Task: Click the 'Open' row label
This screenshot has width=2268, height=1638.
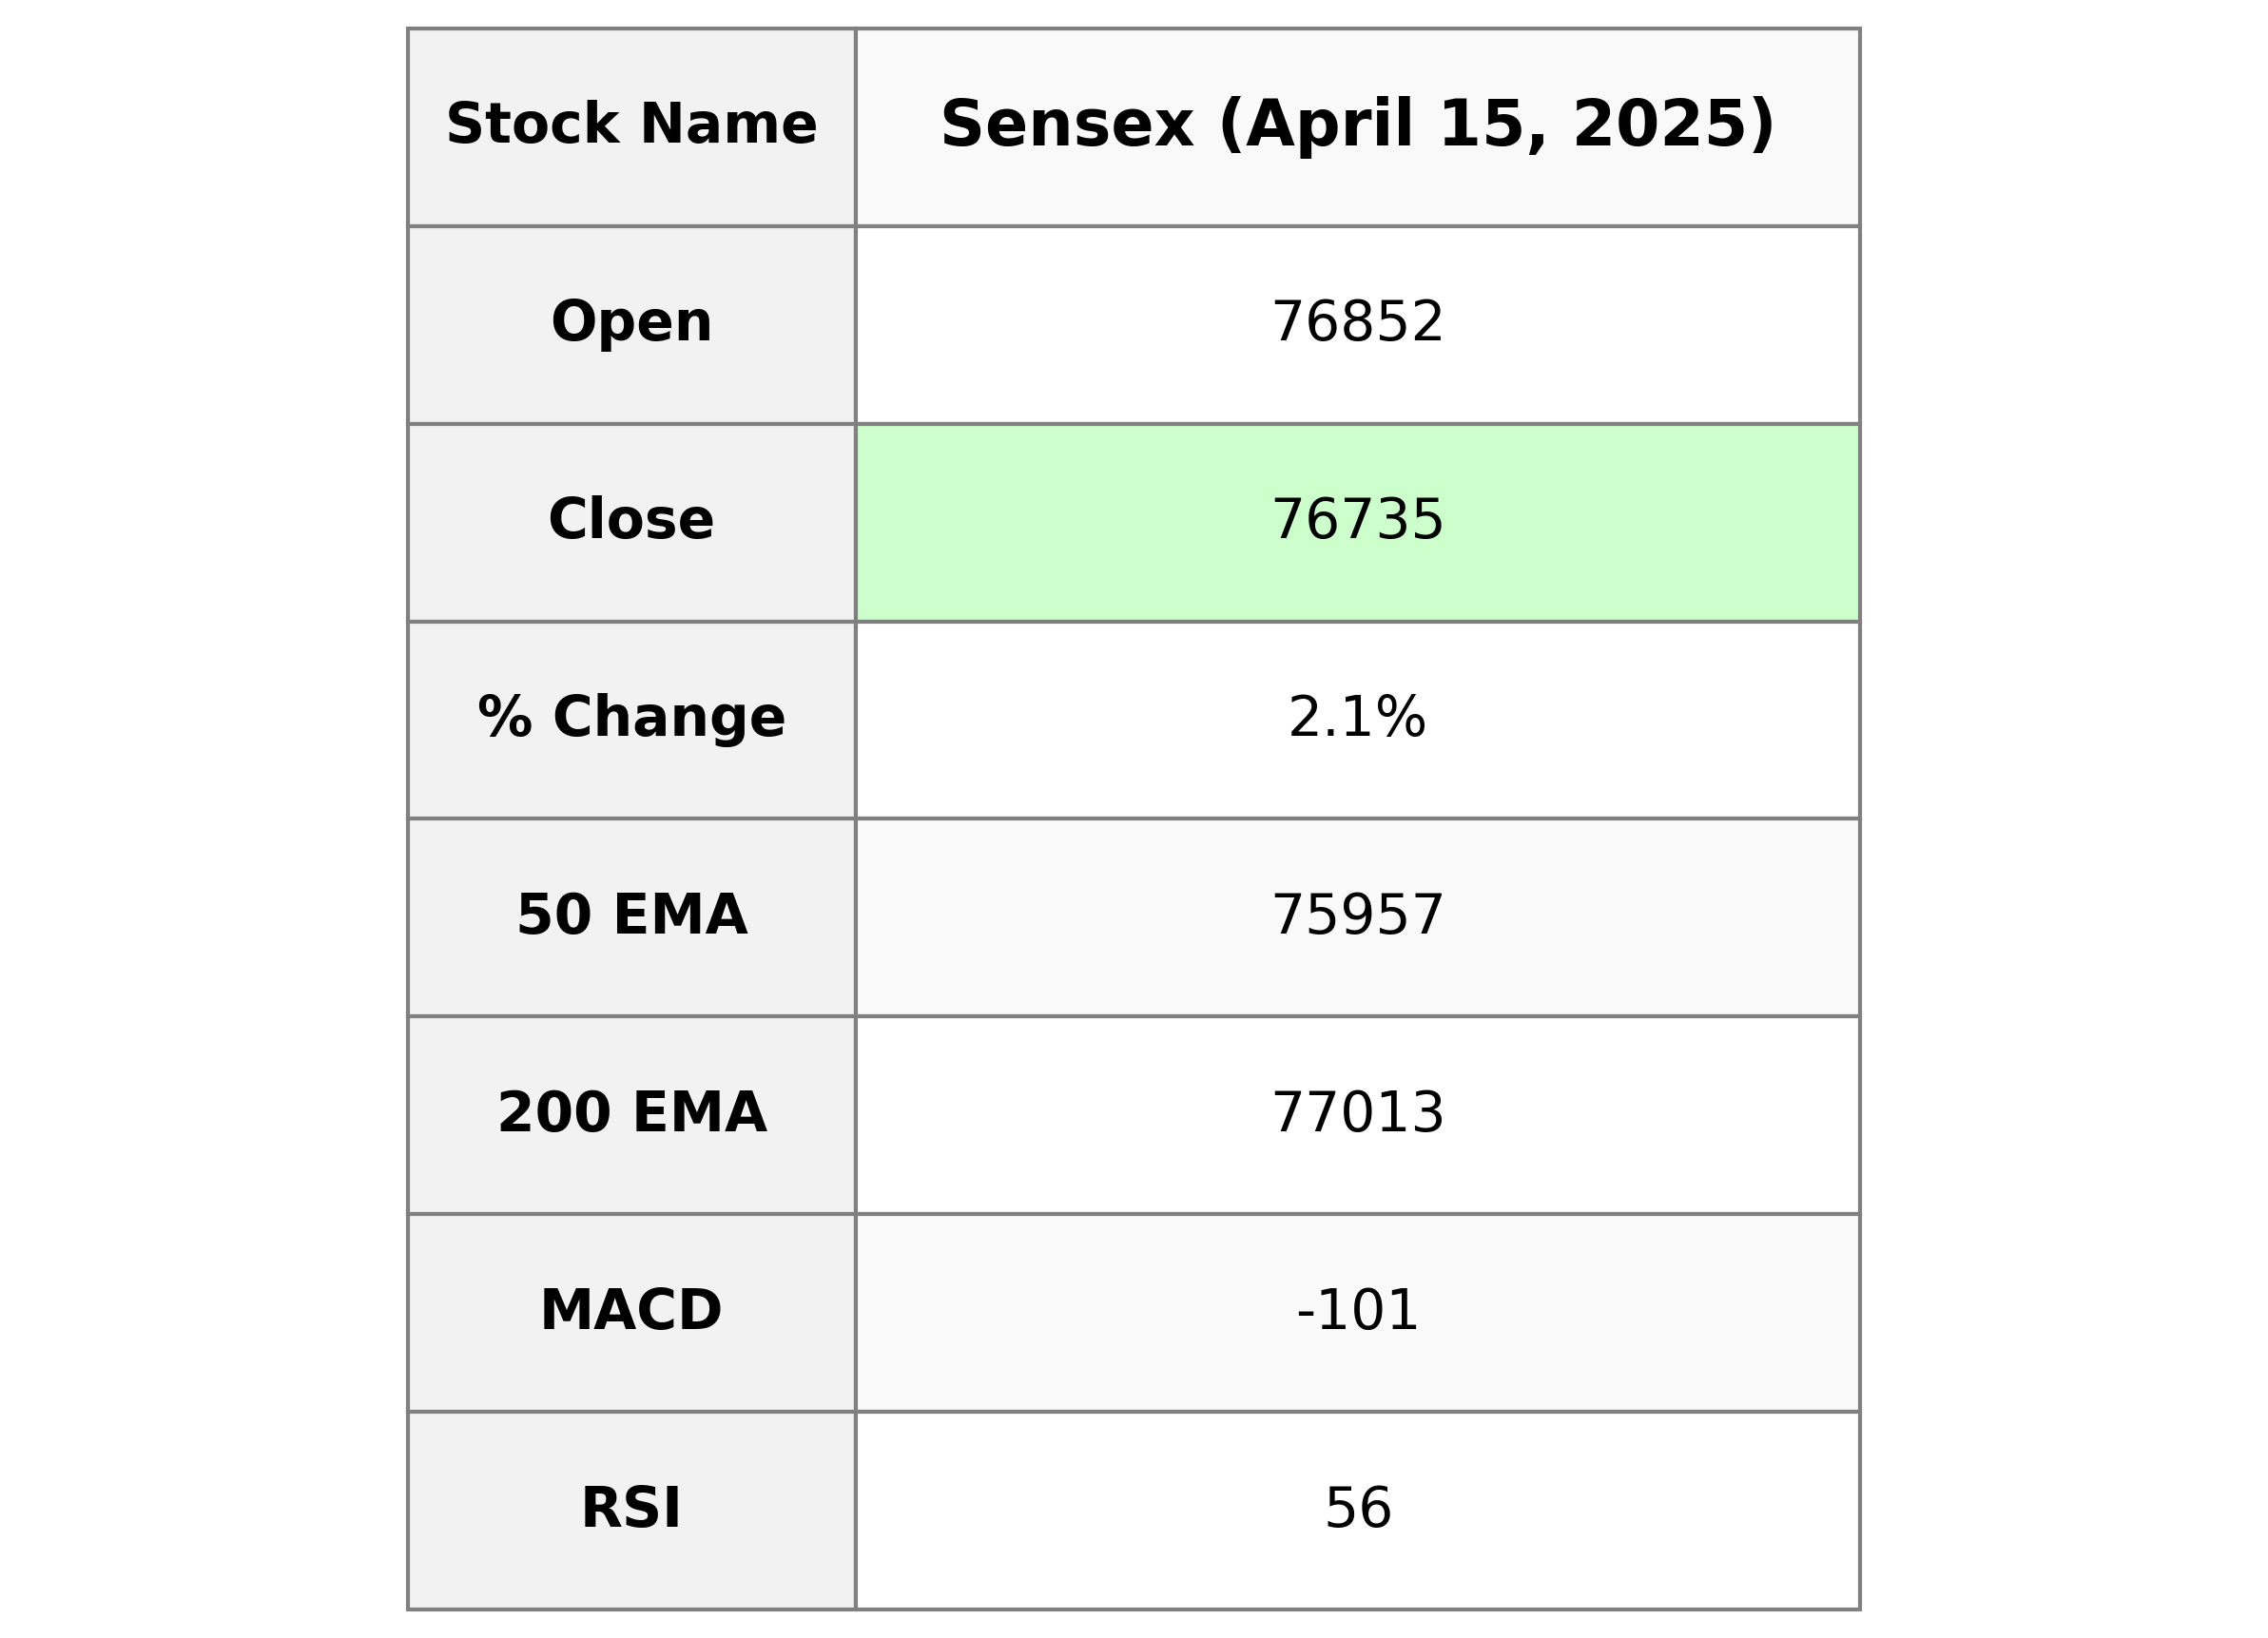Action: point(631,323)
